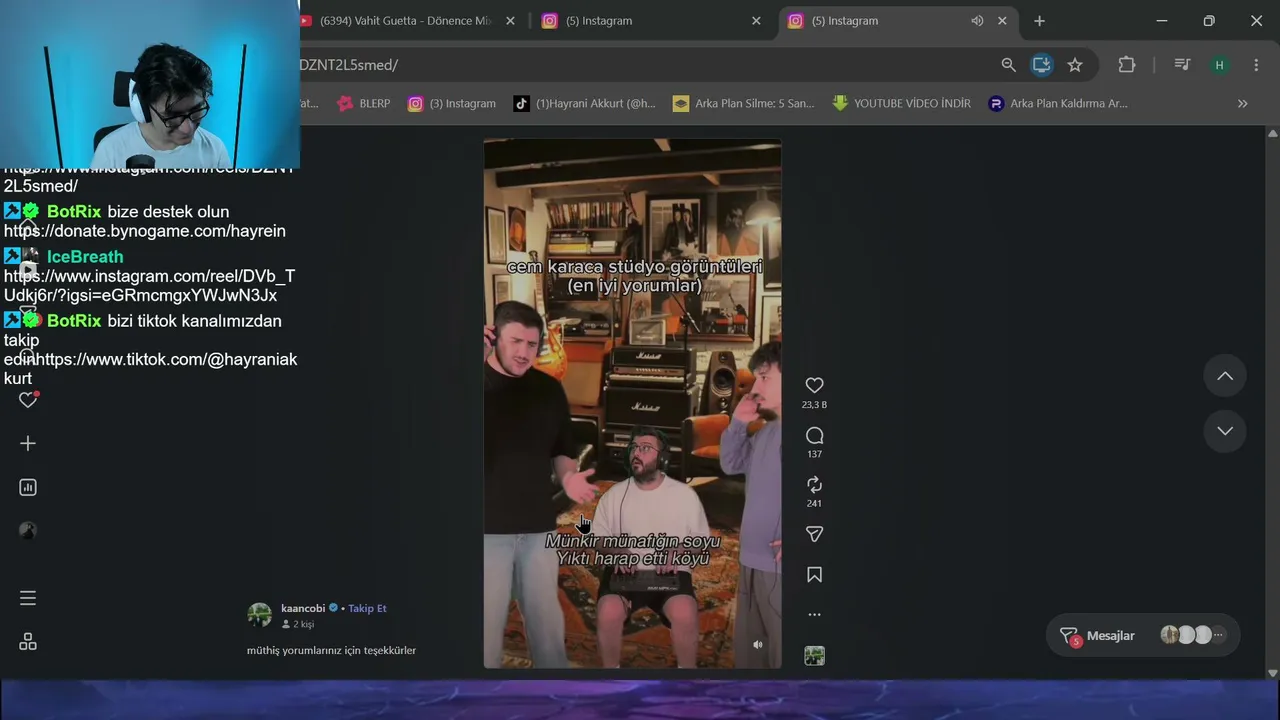Image resolution: width=1280 pixels, height=720 pixels.
Task: Save the reel with bookmark icon
Action: pos(814,575)
